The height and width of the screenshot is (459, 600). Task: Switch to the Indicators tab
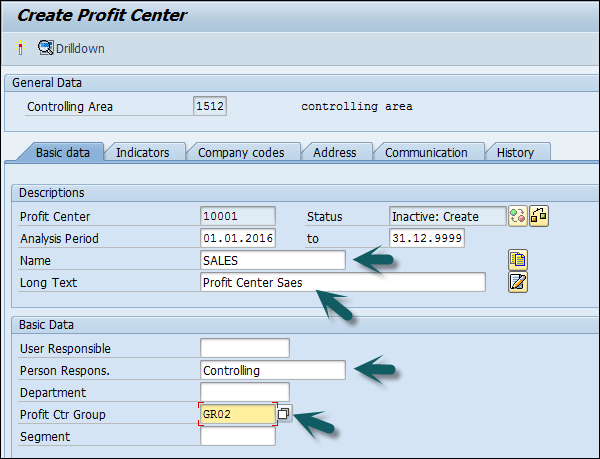pyautogui.click(x=142, y=153)
